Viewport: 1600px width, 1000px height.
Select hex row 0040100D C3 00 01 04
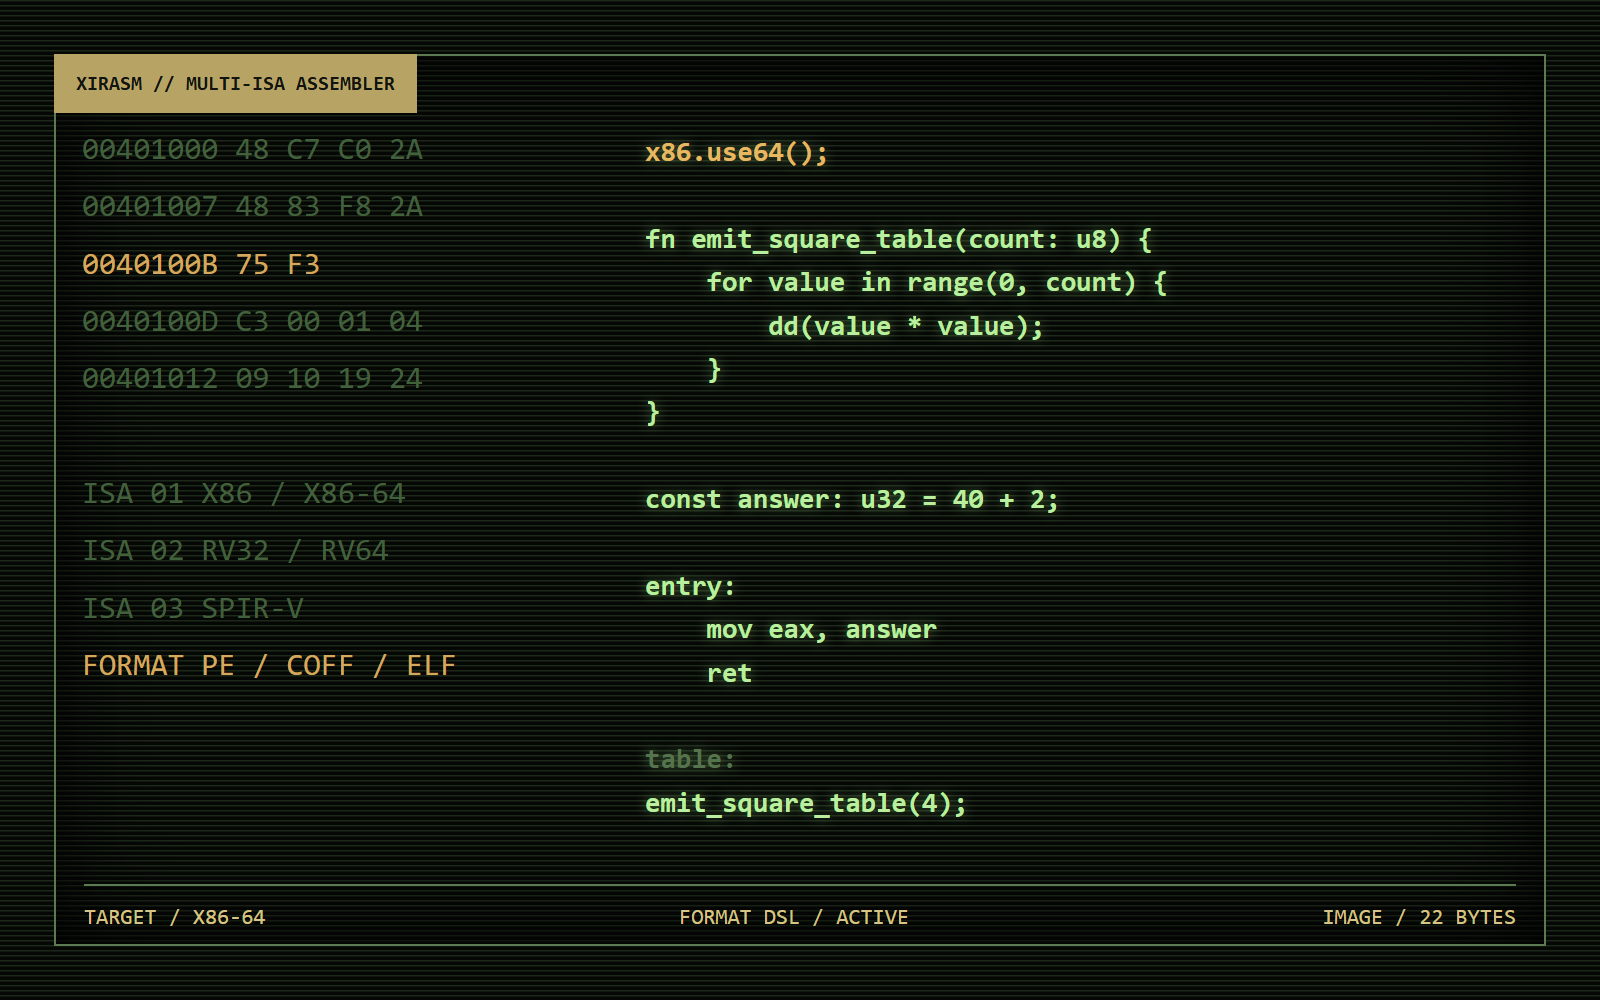252,322
